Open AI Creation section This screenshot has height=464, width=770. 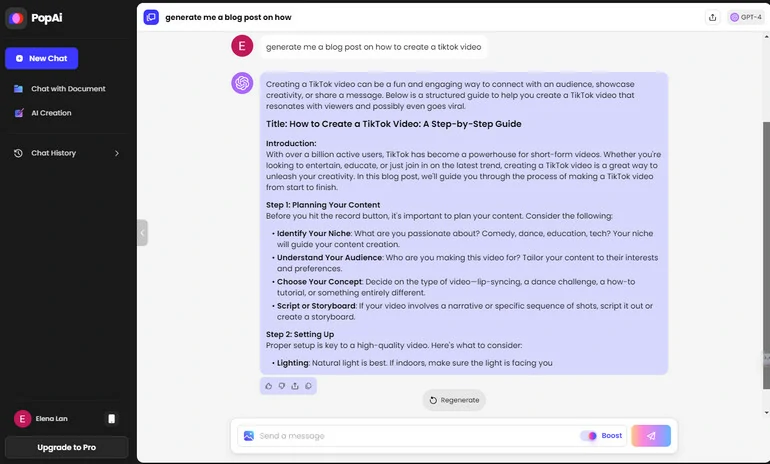pyautogui.click(x=43, y=113)
